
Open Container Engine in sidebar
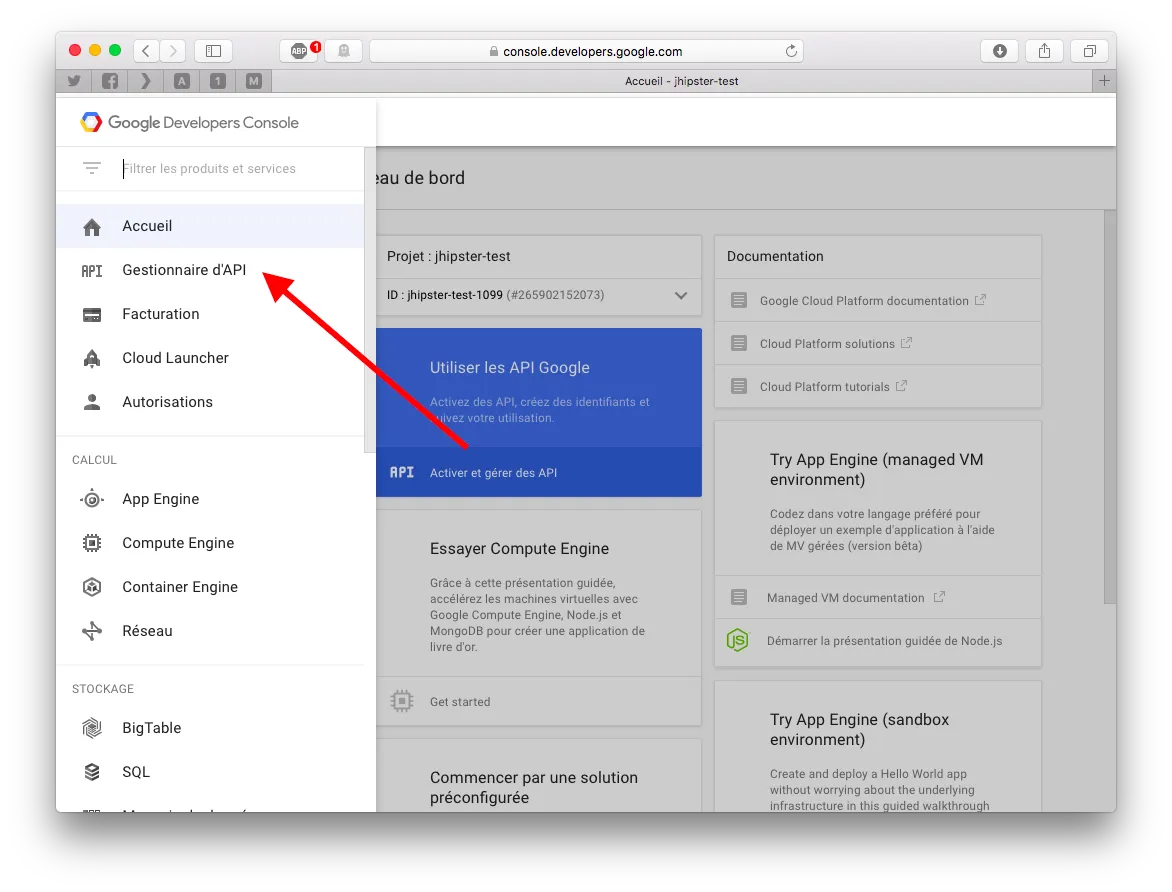click(x=211, y=587)
